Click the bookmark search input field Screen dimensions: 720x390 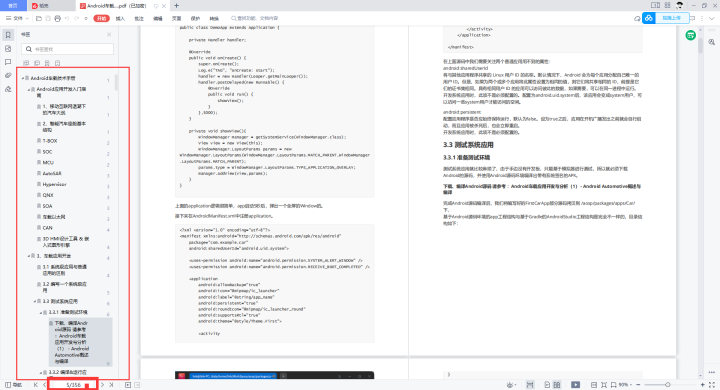[x=68, y=49]
